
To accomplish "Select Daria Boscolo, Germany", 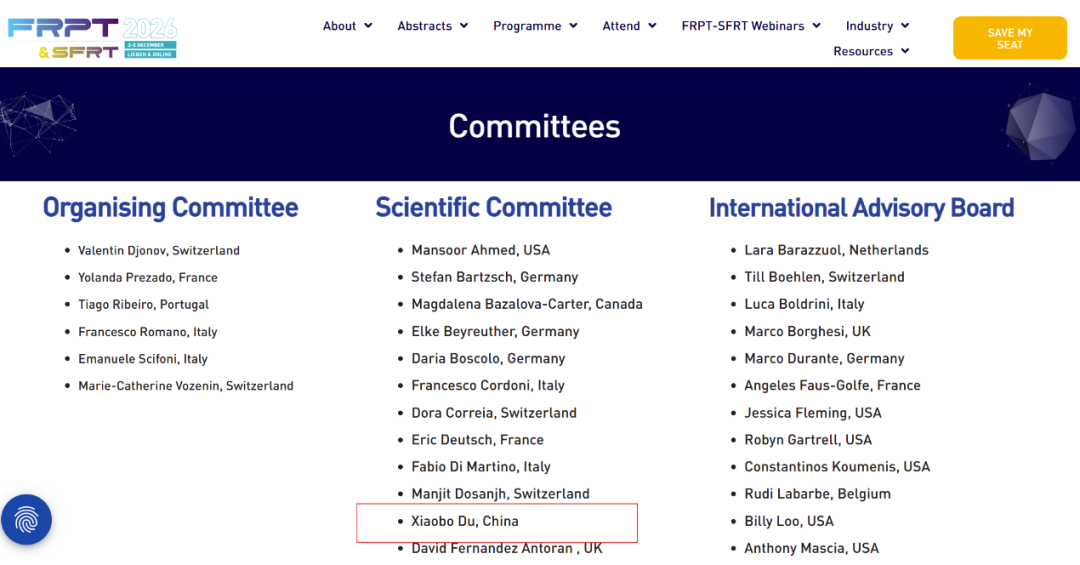I will tap(488, 358).
